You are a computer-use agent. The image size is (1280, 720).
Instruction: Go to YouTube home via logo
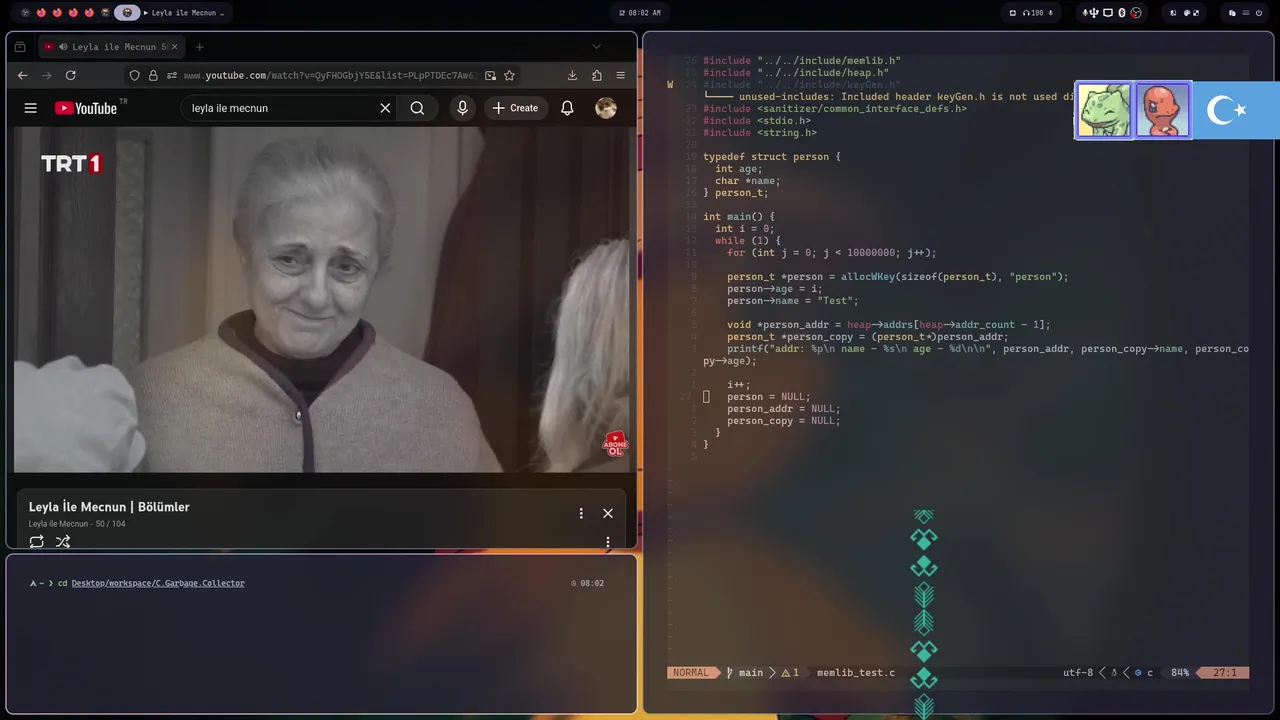(x=86, y=108)
